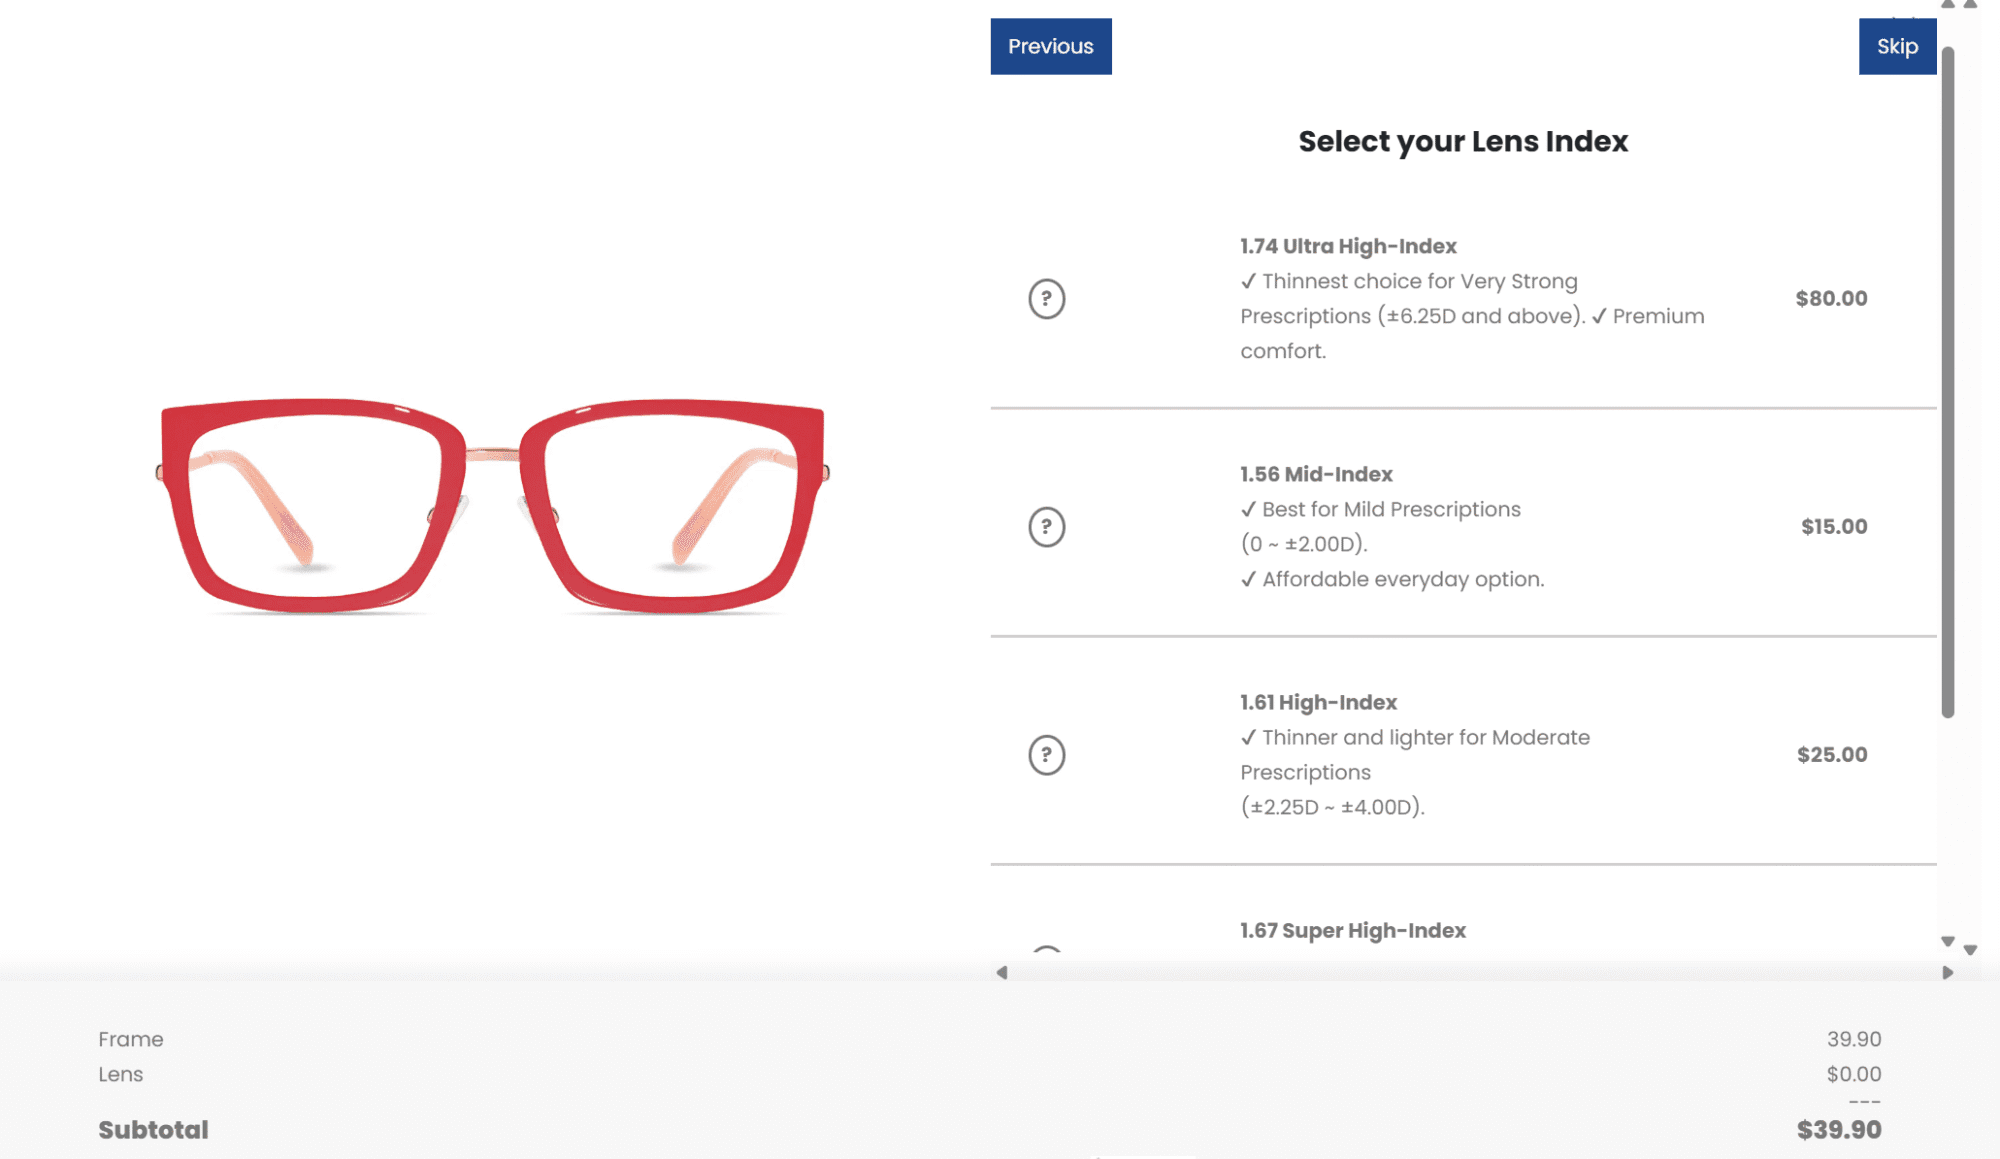Click the $15.00 price label
The height and width of the screenshot is (1159, 2000).
[x=1833, y=527]
